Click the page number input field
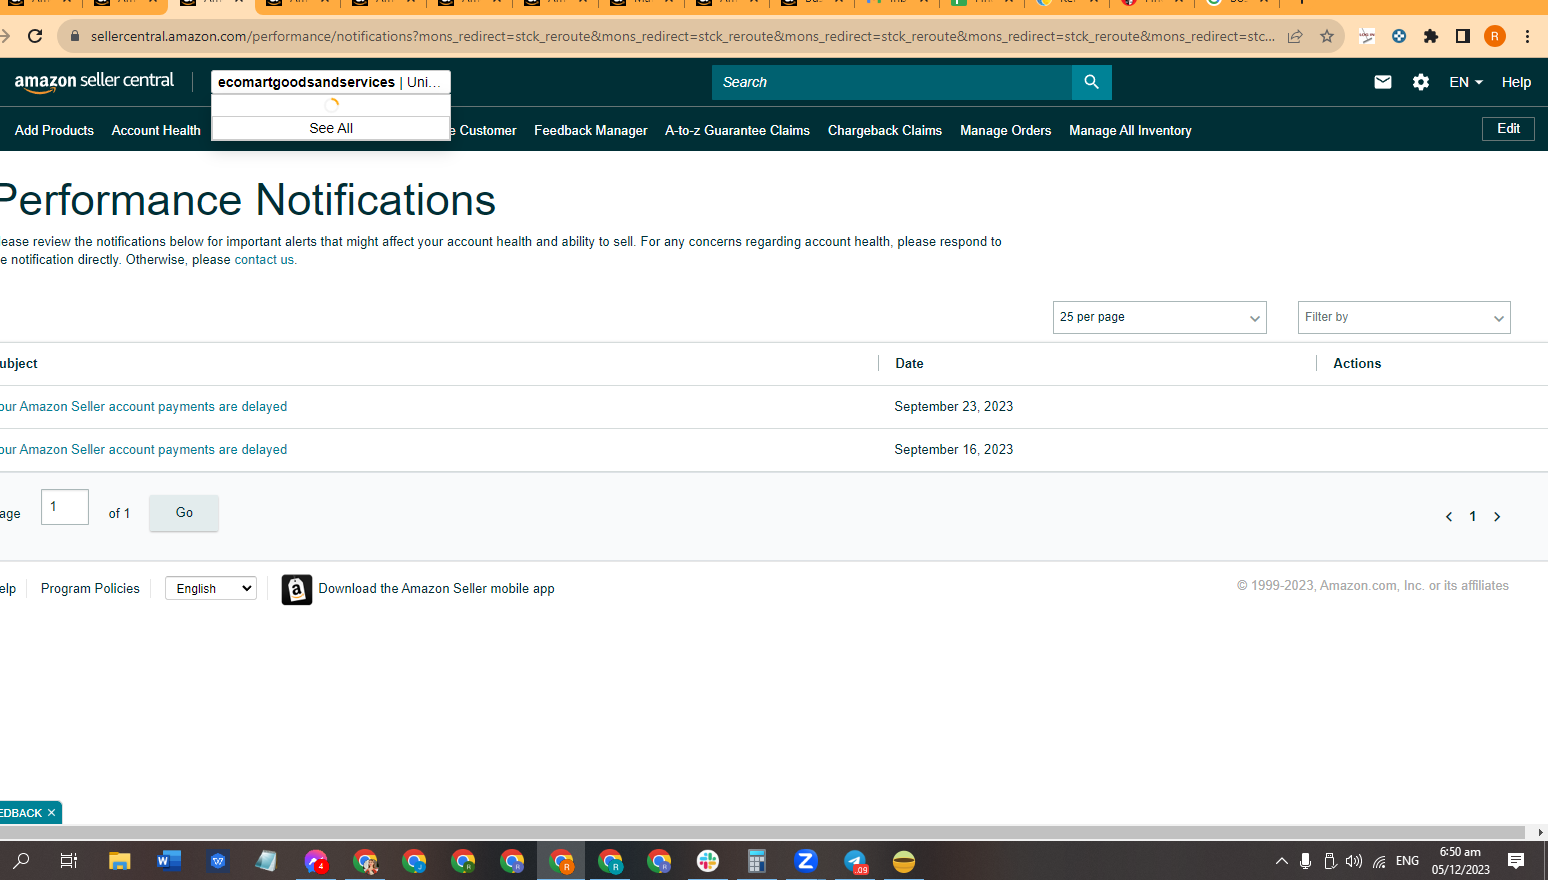Viewport: 1548px width, 880px height. point(65,507)
